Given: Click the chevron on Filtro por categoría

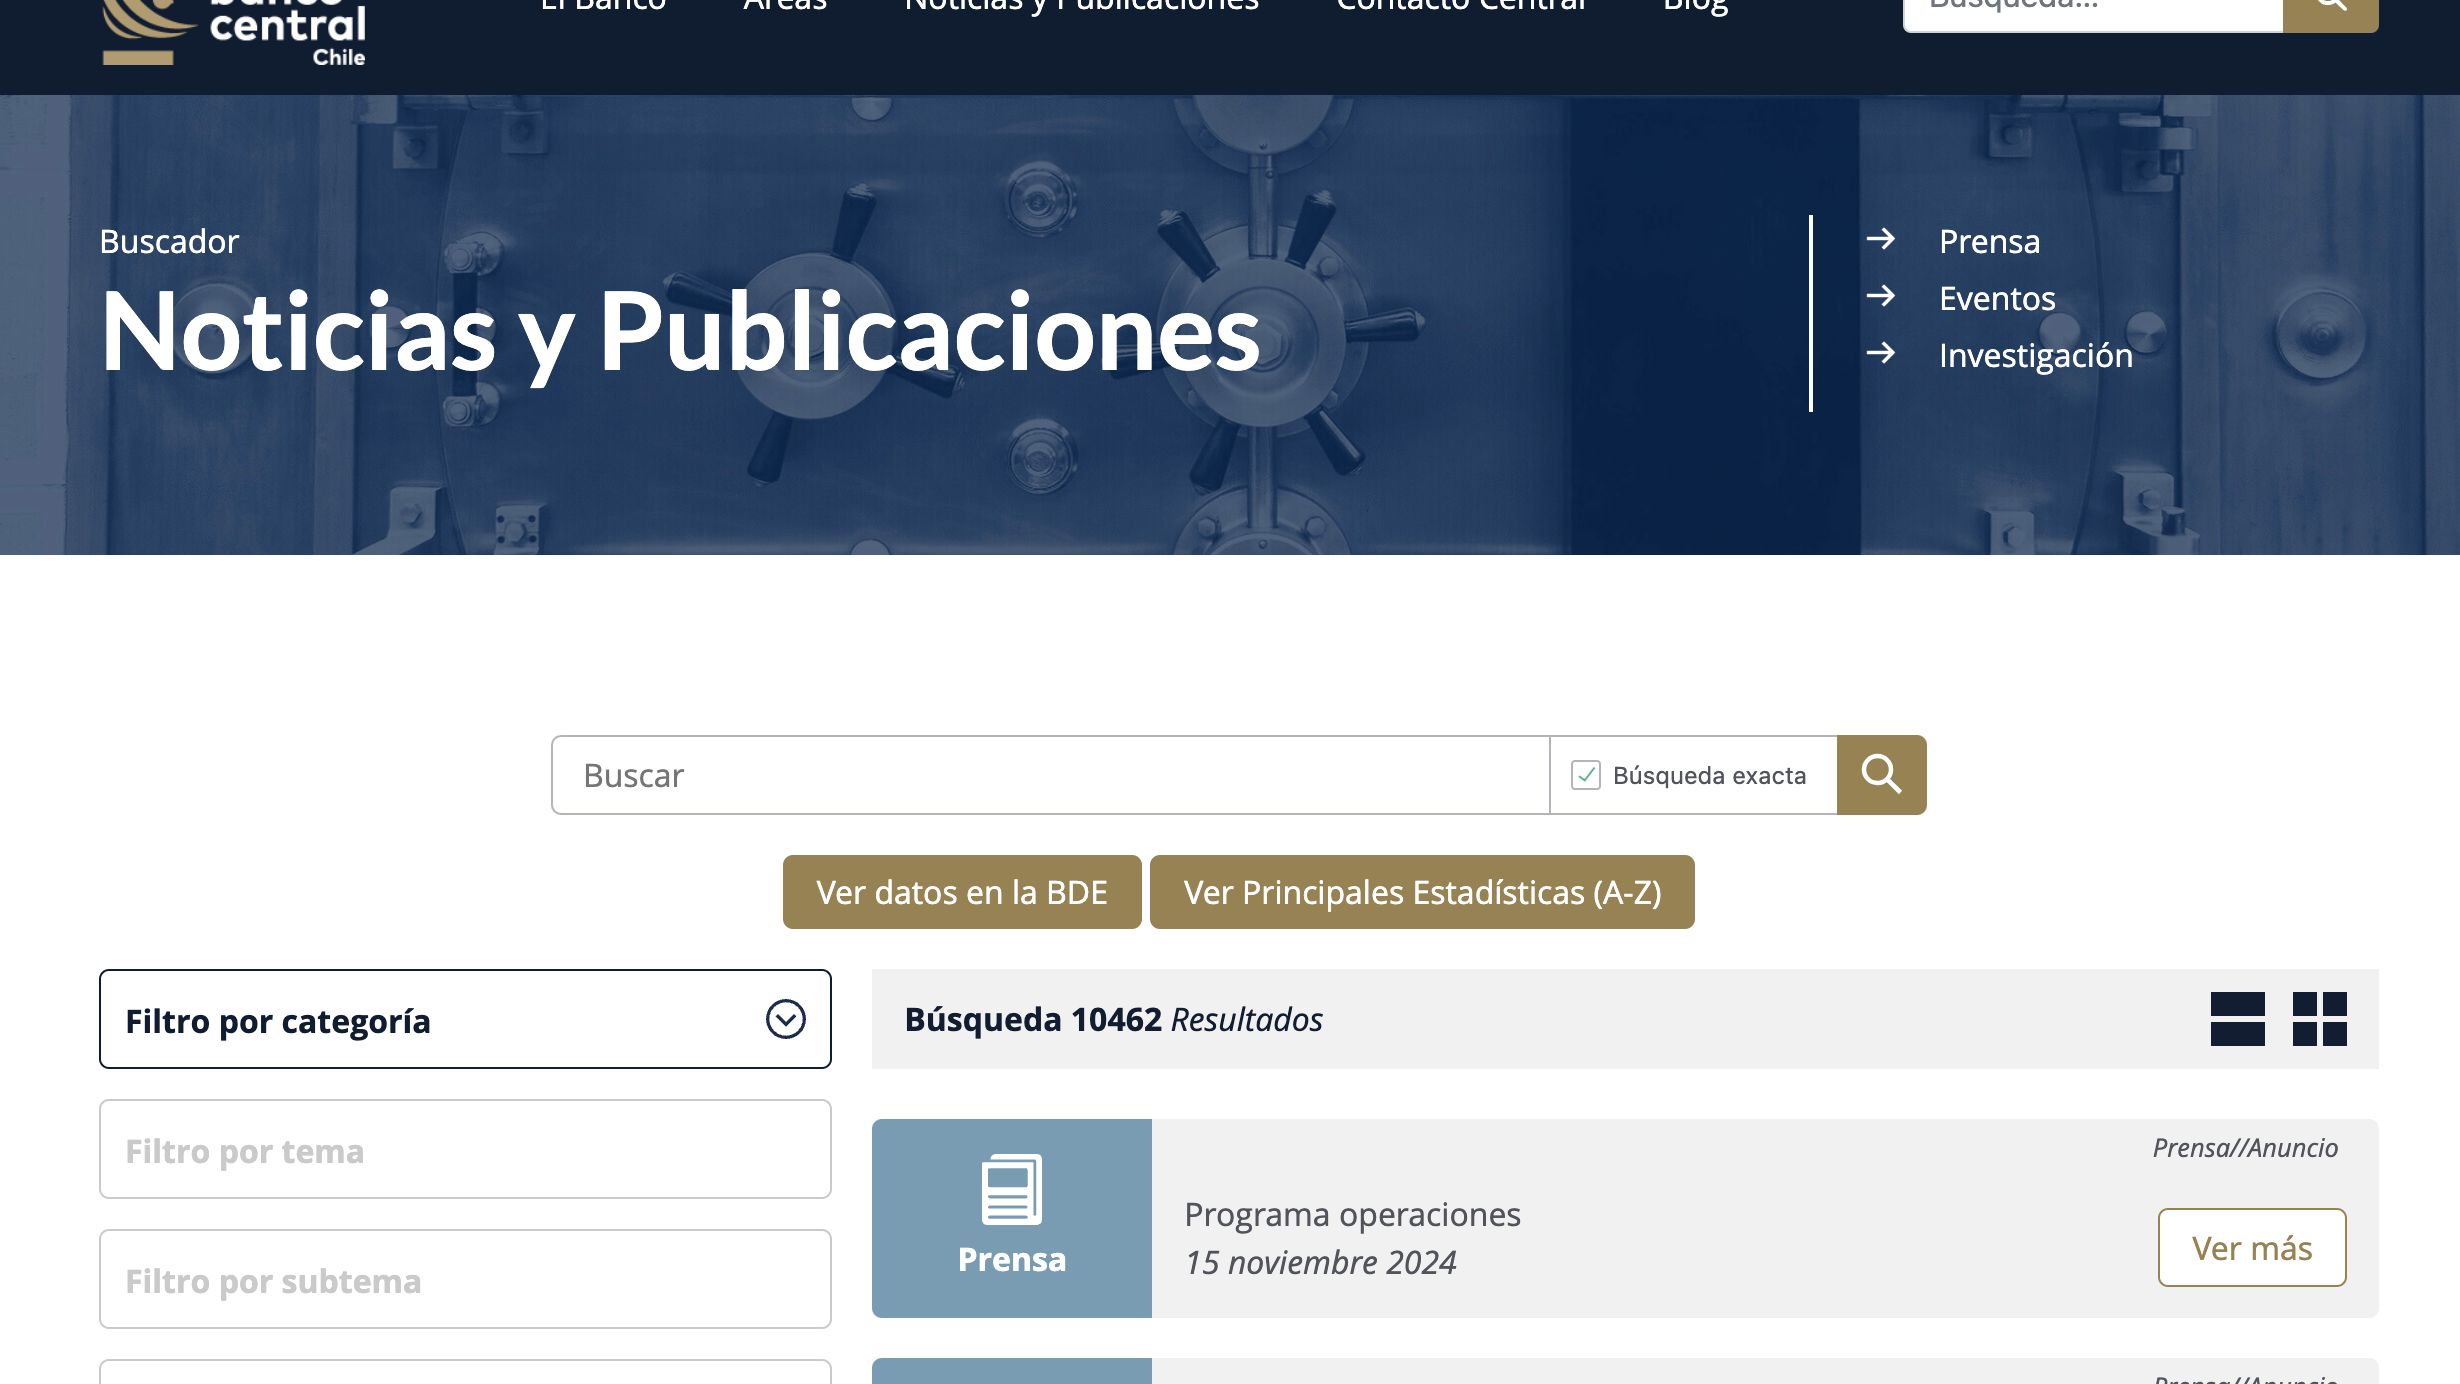Looking at the screenshot, I should 786,1019.
